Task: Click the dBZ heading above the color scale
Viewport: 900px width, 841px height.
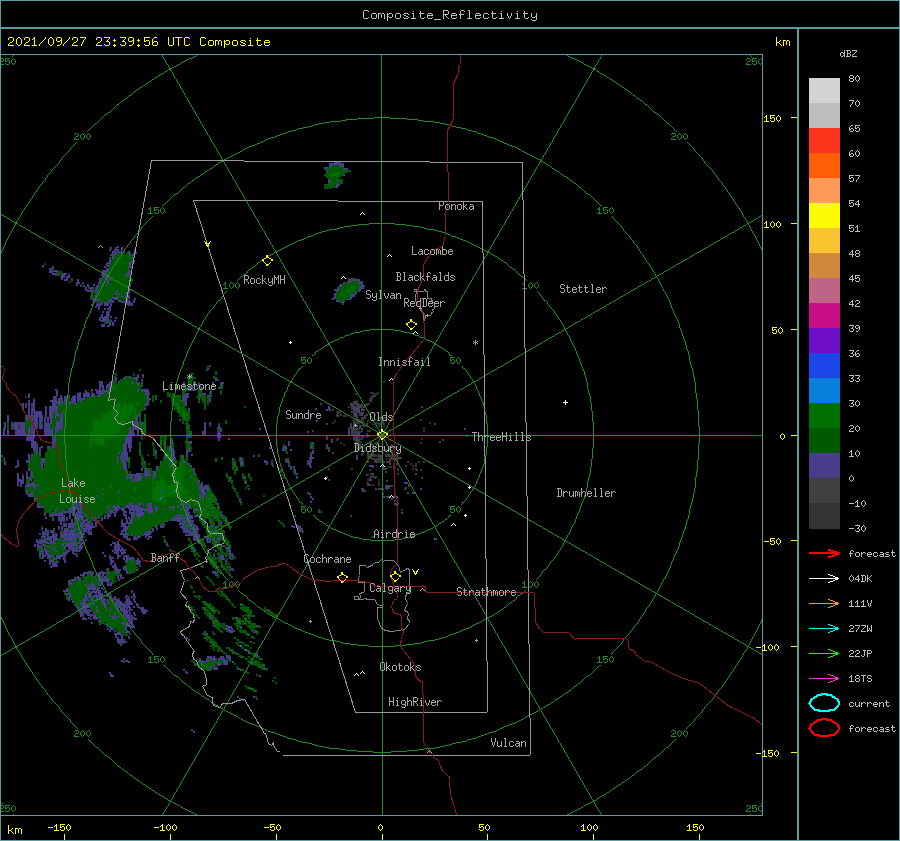Action: (x=848, y=53)
